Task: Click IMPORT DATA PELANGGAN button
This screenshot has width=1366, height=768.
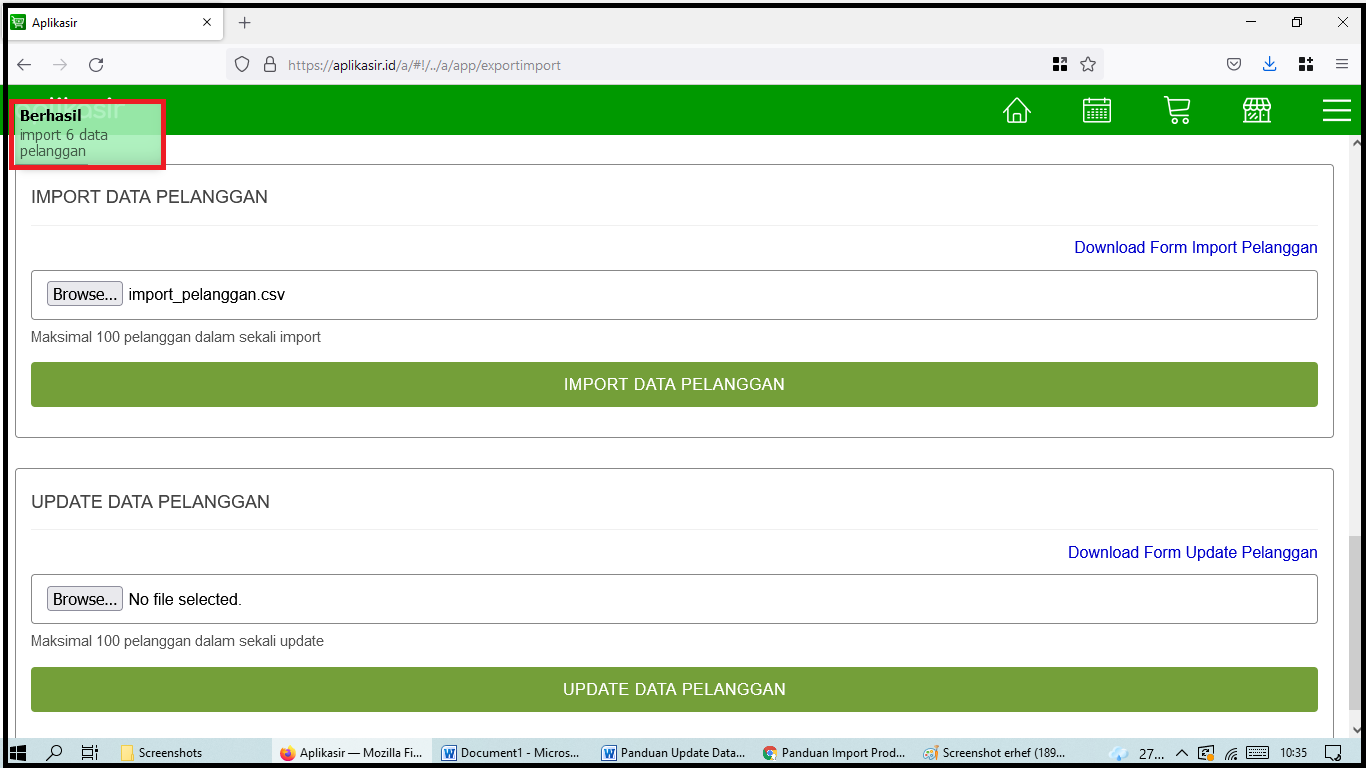Action: click(674, 384)
